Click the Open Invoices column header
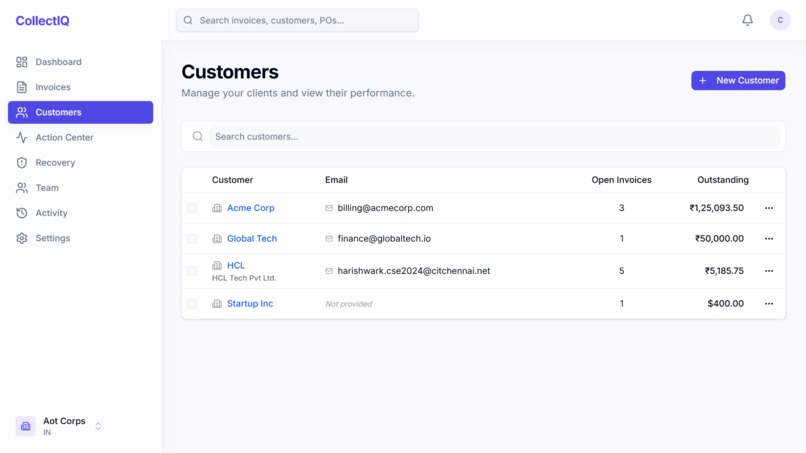The image size is (806, 453). pyautogui.click(x=621, y=180)
